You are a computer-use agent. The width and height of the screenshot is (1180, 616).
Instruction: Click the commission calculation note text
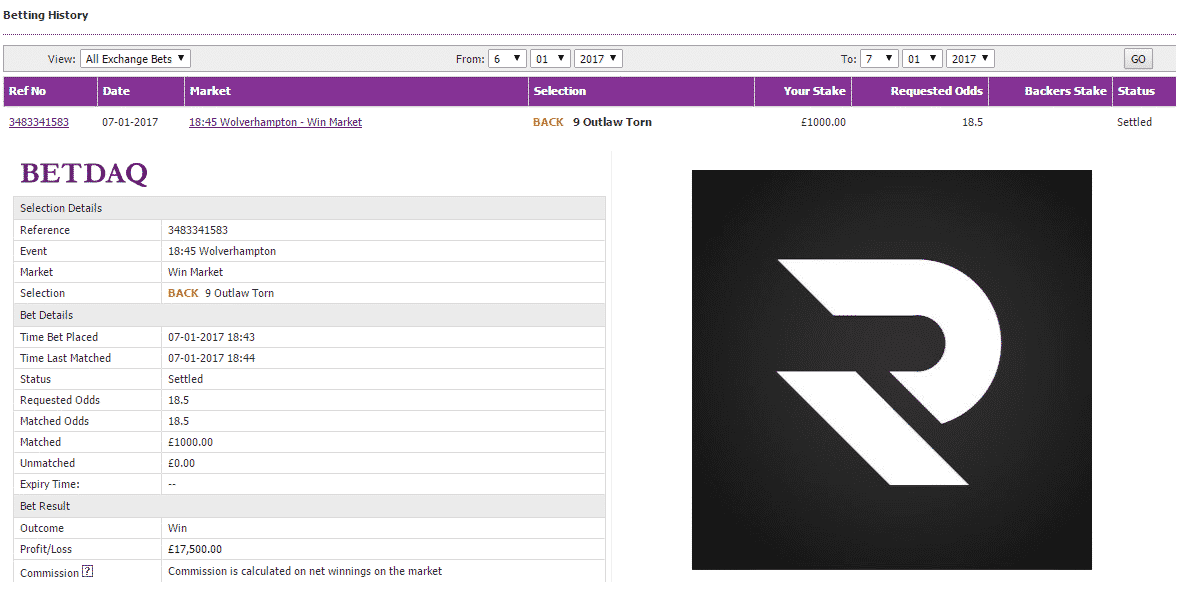pos(305,571)
